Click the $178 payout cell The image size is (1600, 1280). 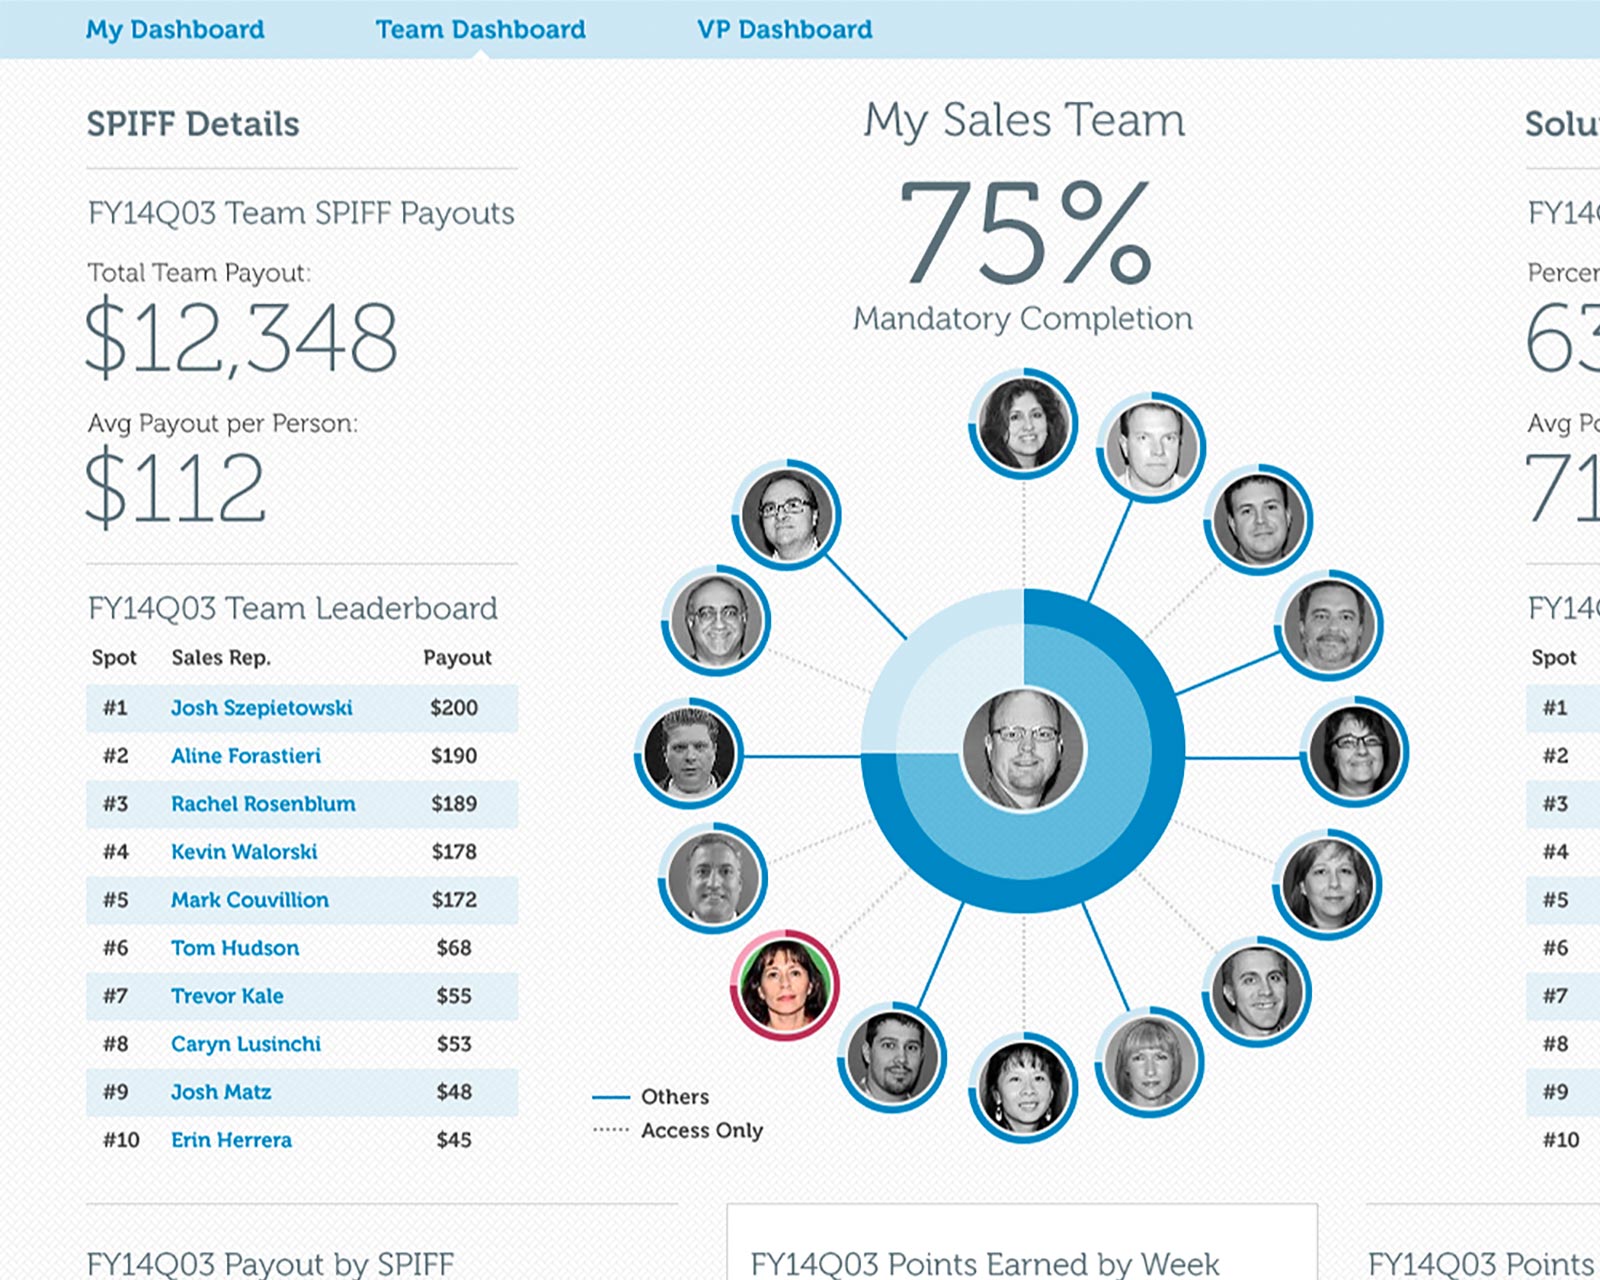pyautogui.click(x=454, y=852)
